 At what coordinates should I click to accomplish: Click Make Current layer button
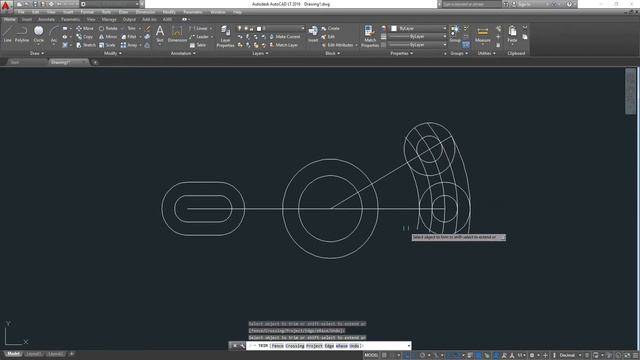(x=284, y=37)
